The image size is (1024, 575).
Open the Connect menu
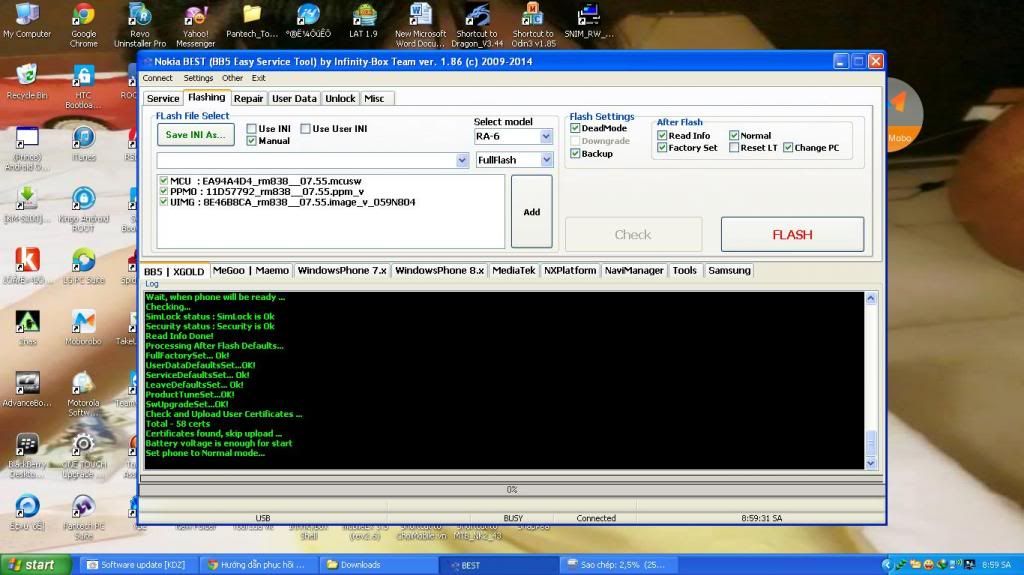point(157,78)
